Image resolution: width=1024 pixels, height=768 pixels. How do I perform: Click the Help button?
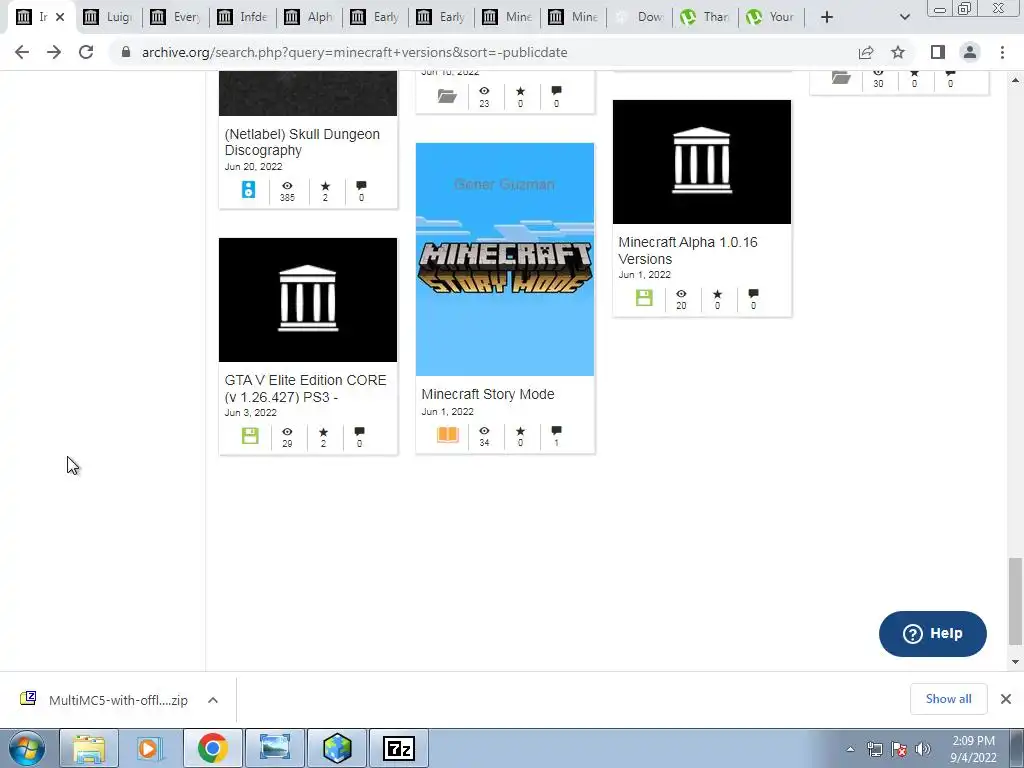(933, 633)
